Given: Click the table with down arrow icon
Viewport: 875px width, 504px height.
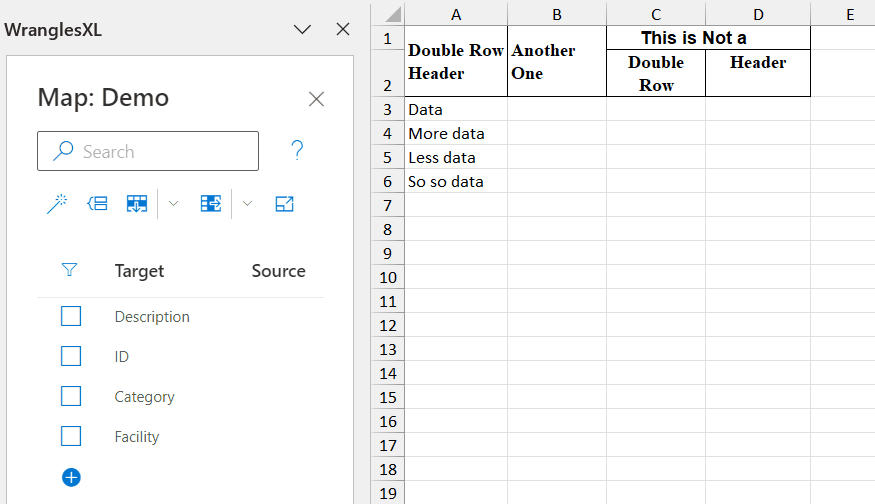Looking at the screenshot, I should point(137,204).
